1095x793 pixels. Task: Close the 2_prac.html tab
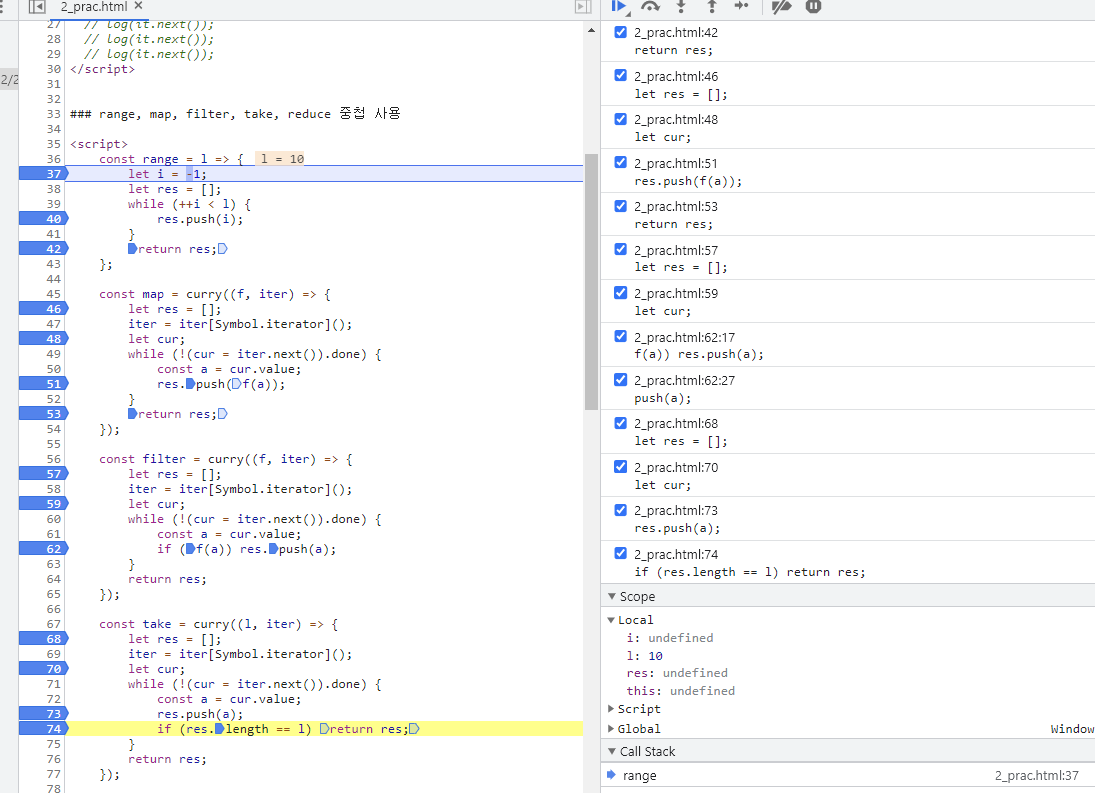138,6
